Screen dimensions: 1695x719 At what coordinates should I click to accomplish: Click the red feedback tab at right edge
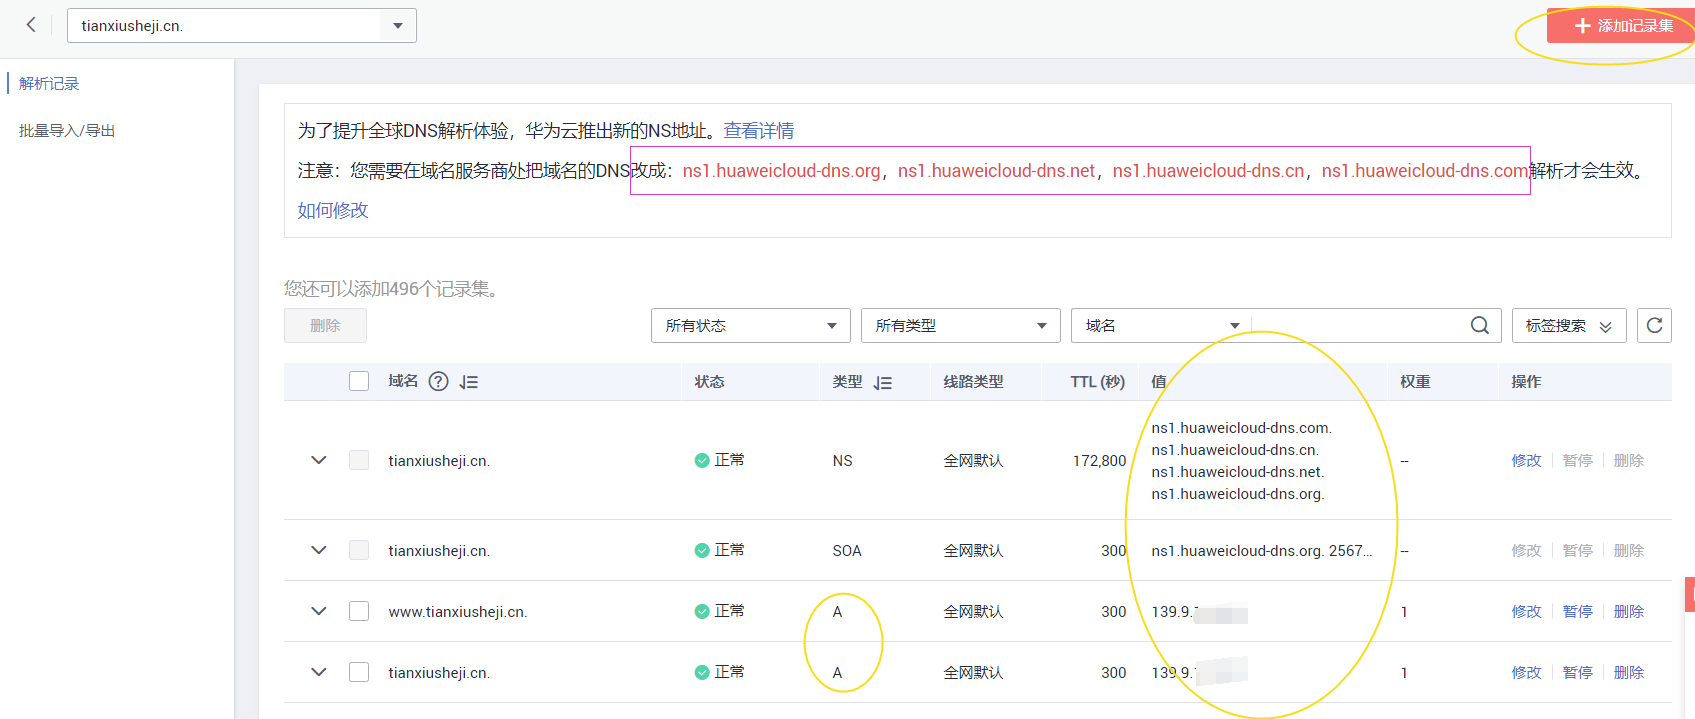point(1690,594)
